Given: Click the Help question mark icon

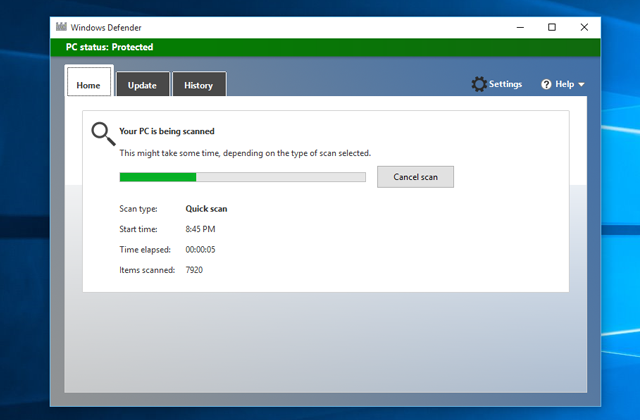Looking at the screenshot, I should pyautogui.click(x=546, y=84).
